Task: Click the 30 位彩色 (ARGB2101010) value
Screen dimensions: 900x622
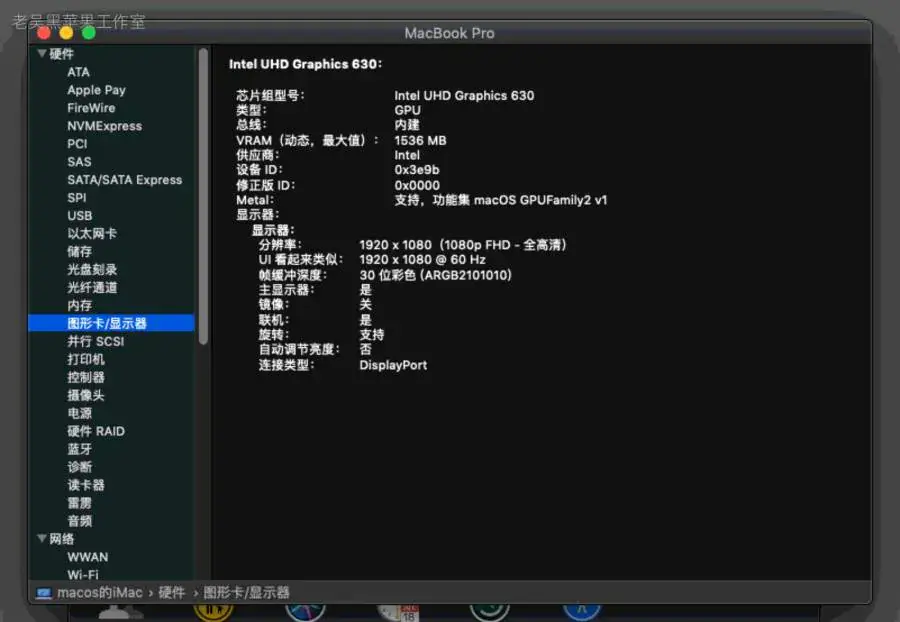Action: [435, 275]
